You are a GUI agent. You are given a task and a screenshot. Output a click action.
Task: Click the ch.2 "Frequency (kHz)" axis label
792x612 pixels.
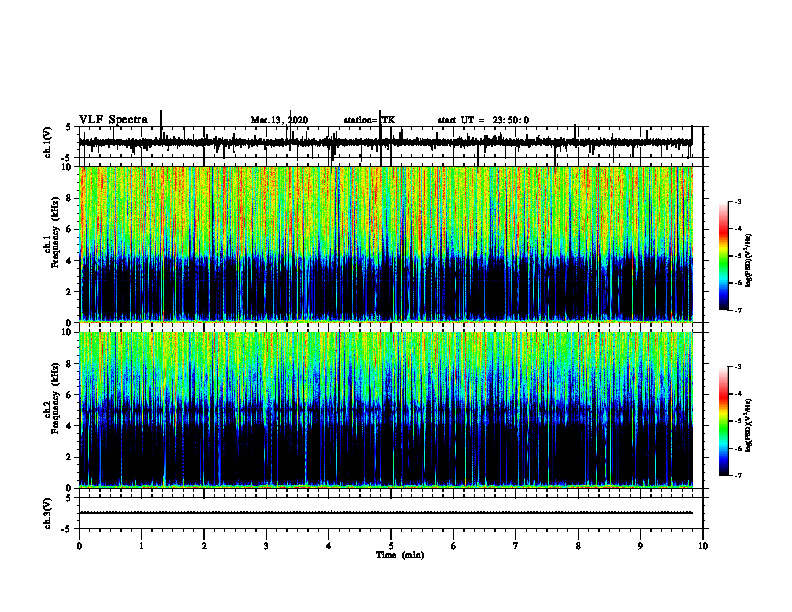55,398
